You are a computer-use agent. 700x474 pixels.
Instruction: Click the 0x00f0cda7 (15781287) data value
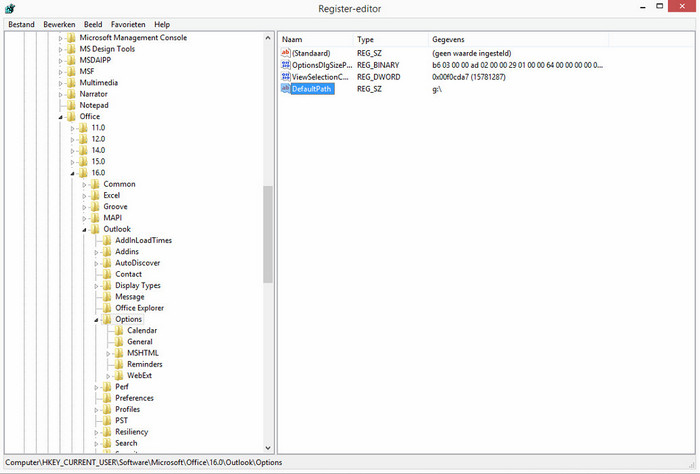(x=469, y=77)
